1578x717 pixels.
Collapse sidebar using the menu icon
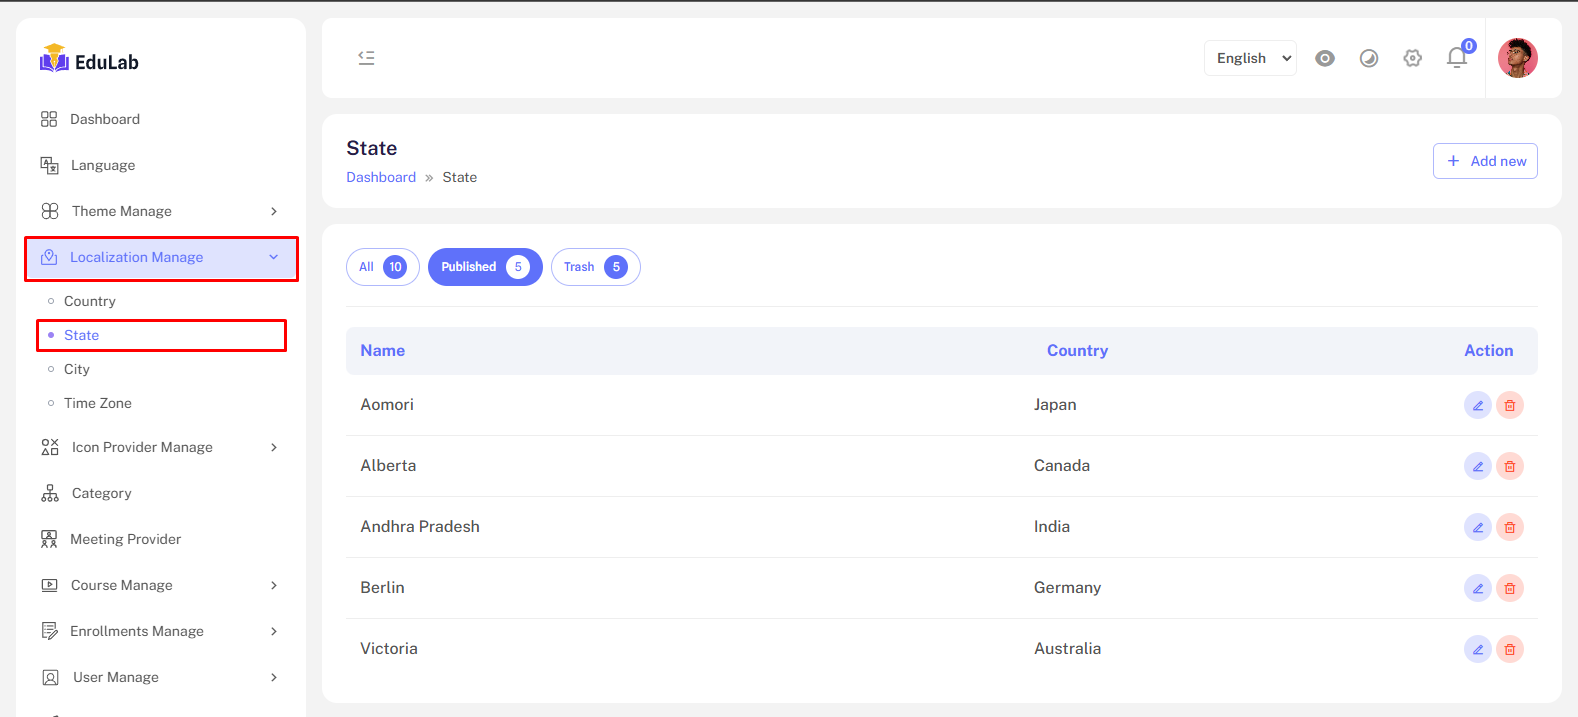coord(367,58)
